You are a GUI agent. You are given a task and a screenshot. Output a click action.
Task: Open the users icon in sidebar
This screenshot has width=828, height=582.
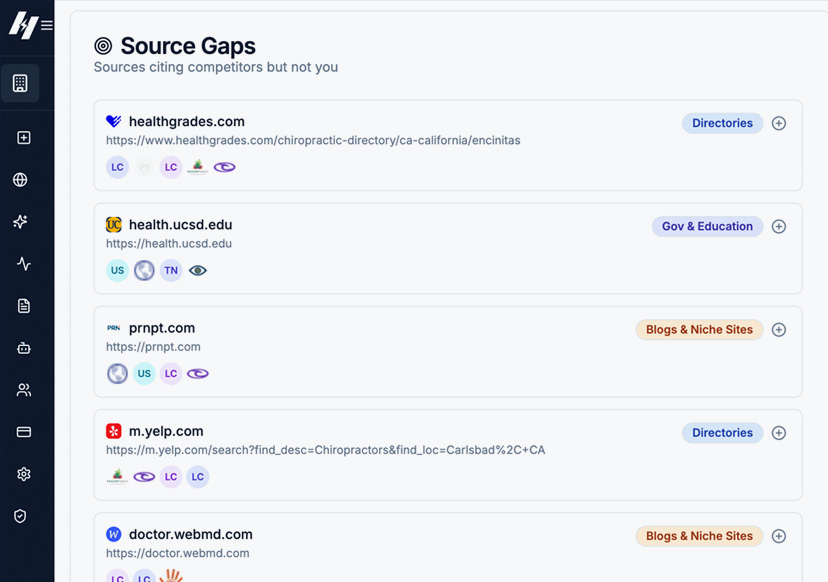tap(24, 390)
